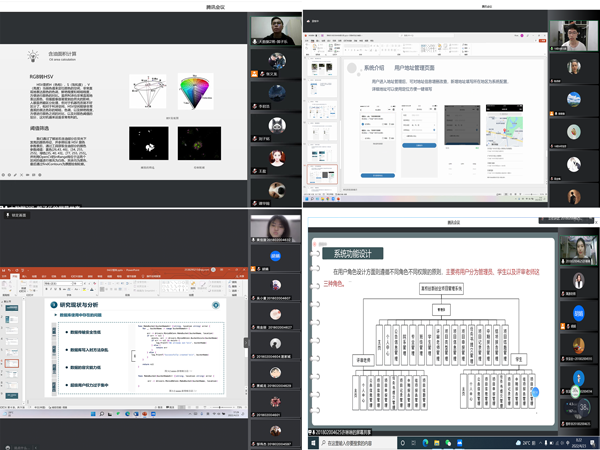Click the round emblem on research-status slide
The image size is (600, 450).
click(x=216, y=305)
